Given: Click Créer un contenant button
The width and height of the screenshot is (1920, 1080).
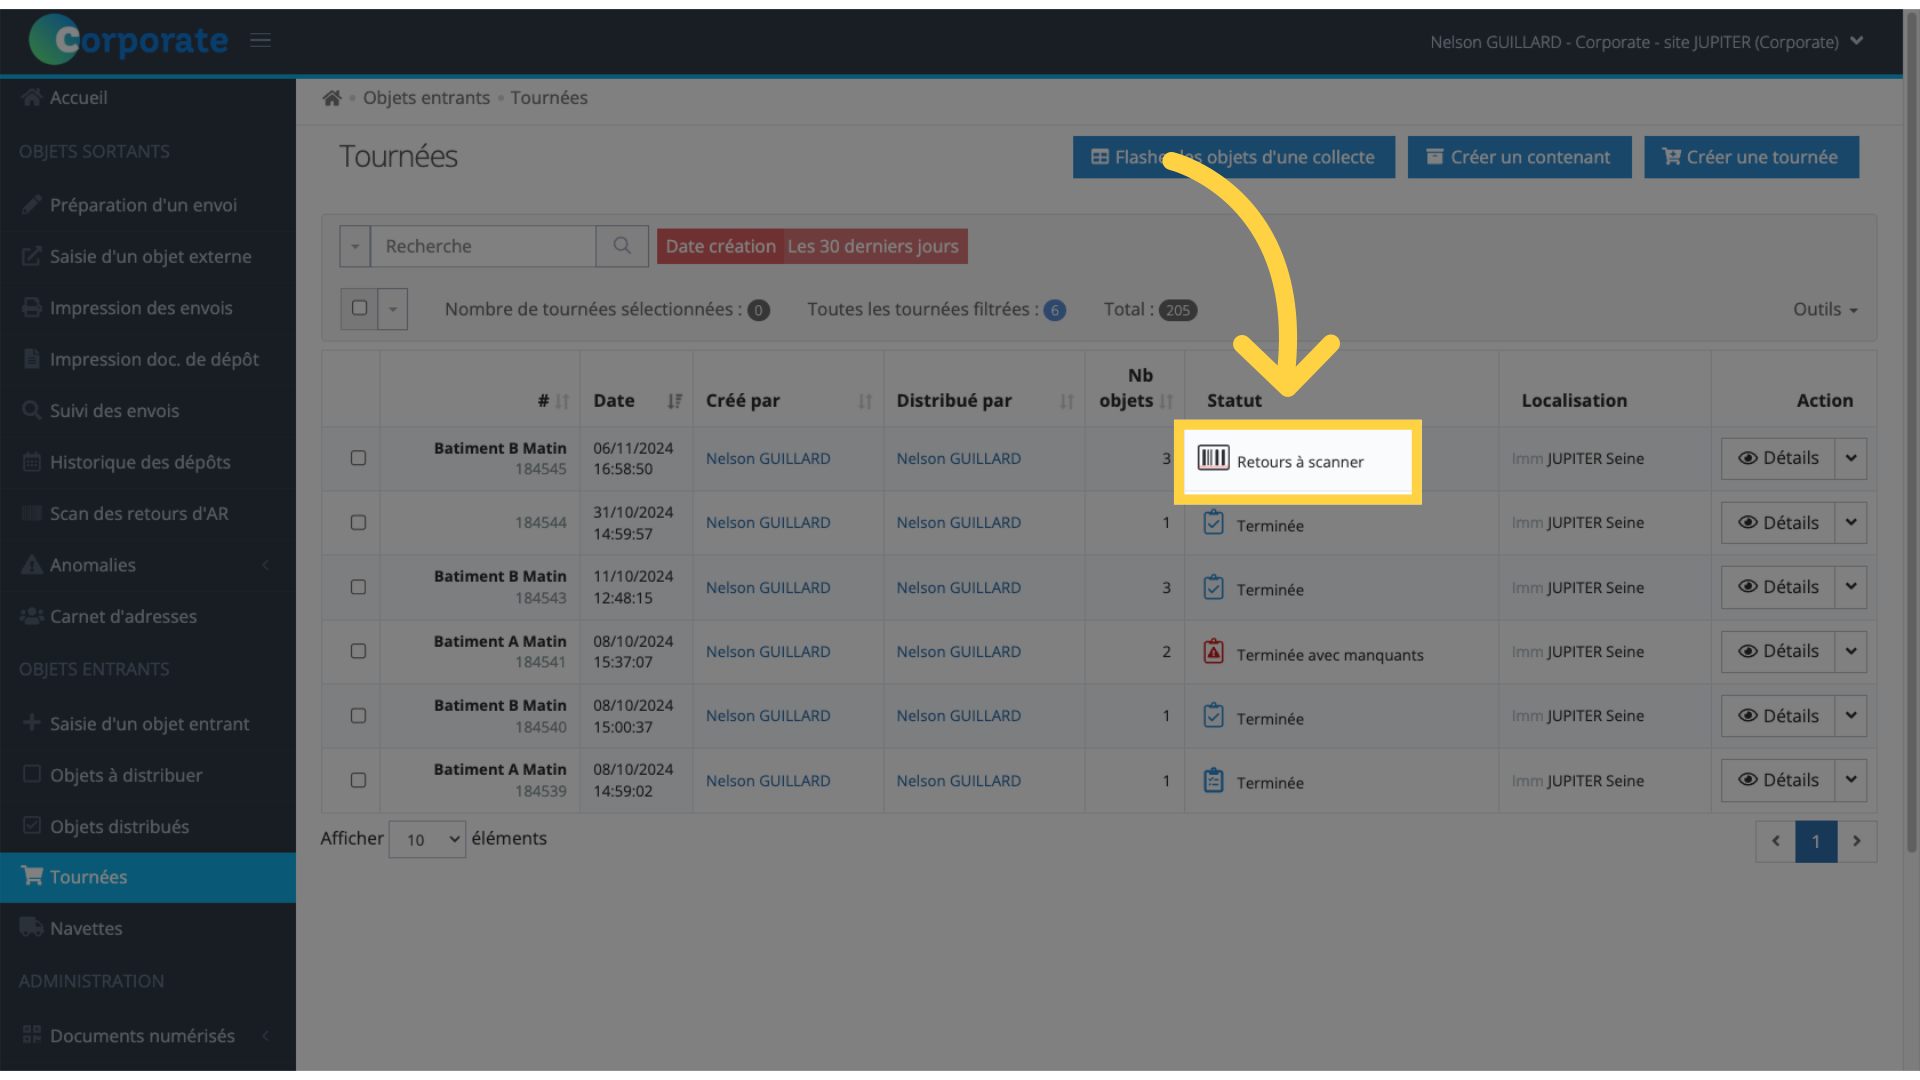Looking at the screenshot, I should 1519,158.
